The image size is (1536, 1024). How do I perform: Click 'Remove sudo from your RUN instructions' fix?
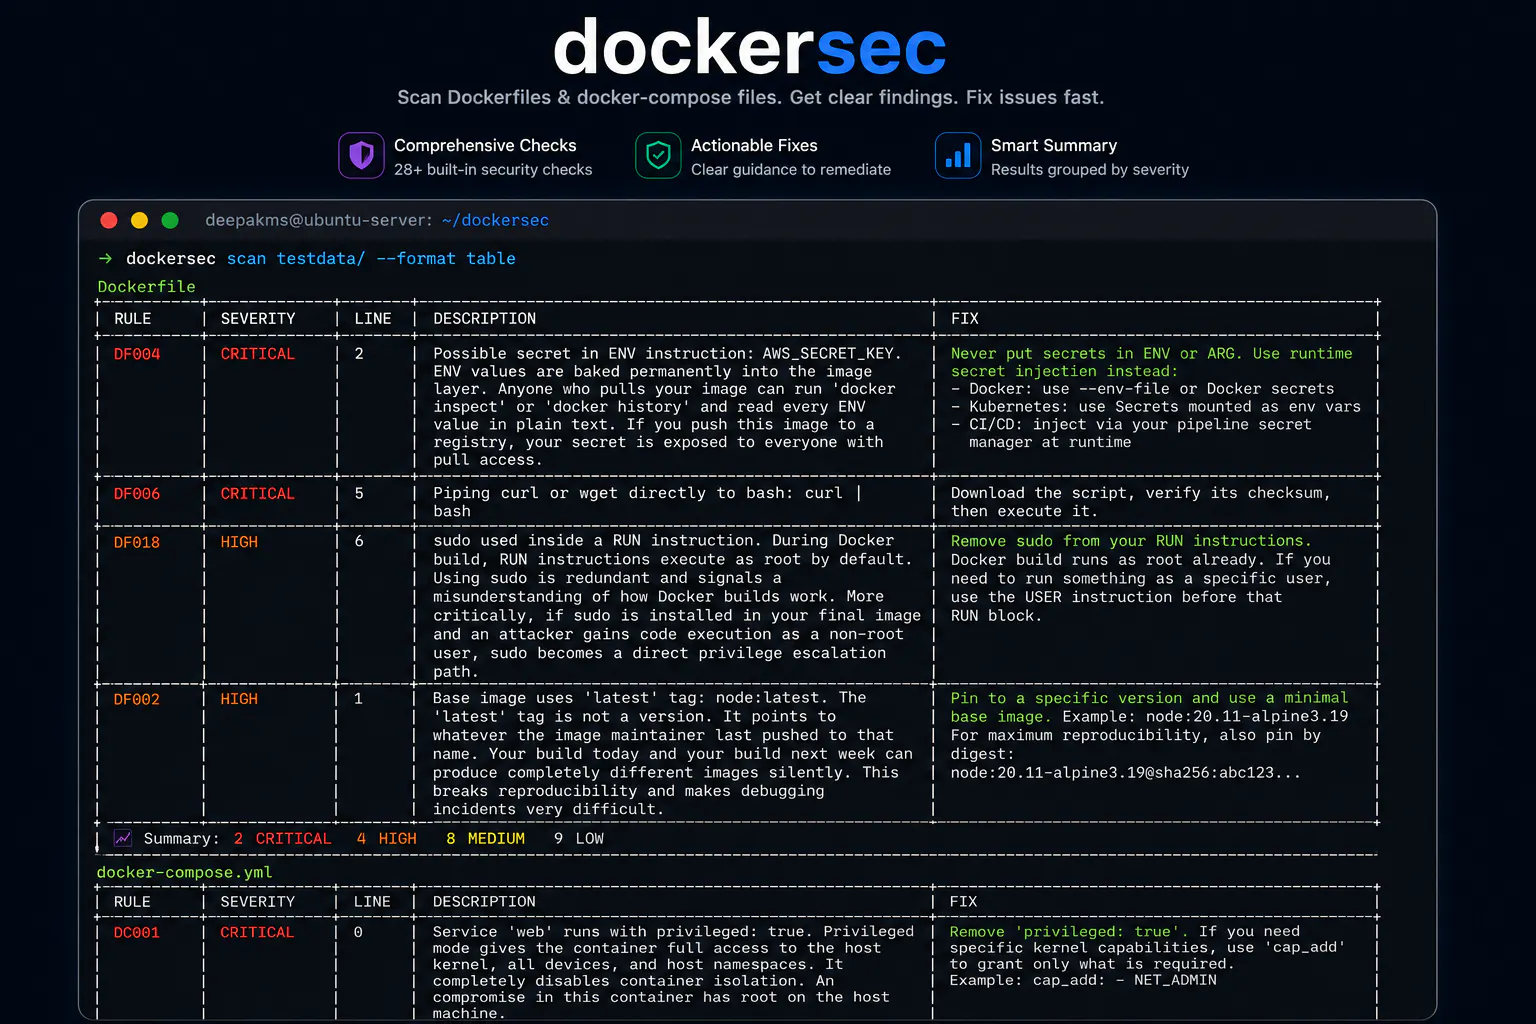1131,541
